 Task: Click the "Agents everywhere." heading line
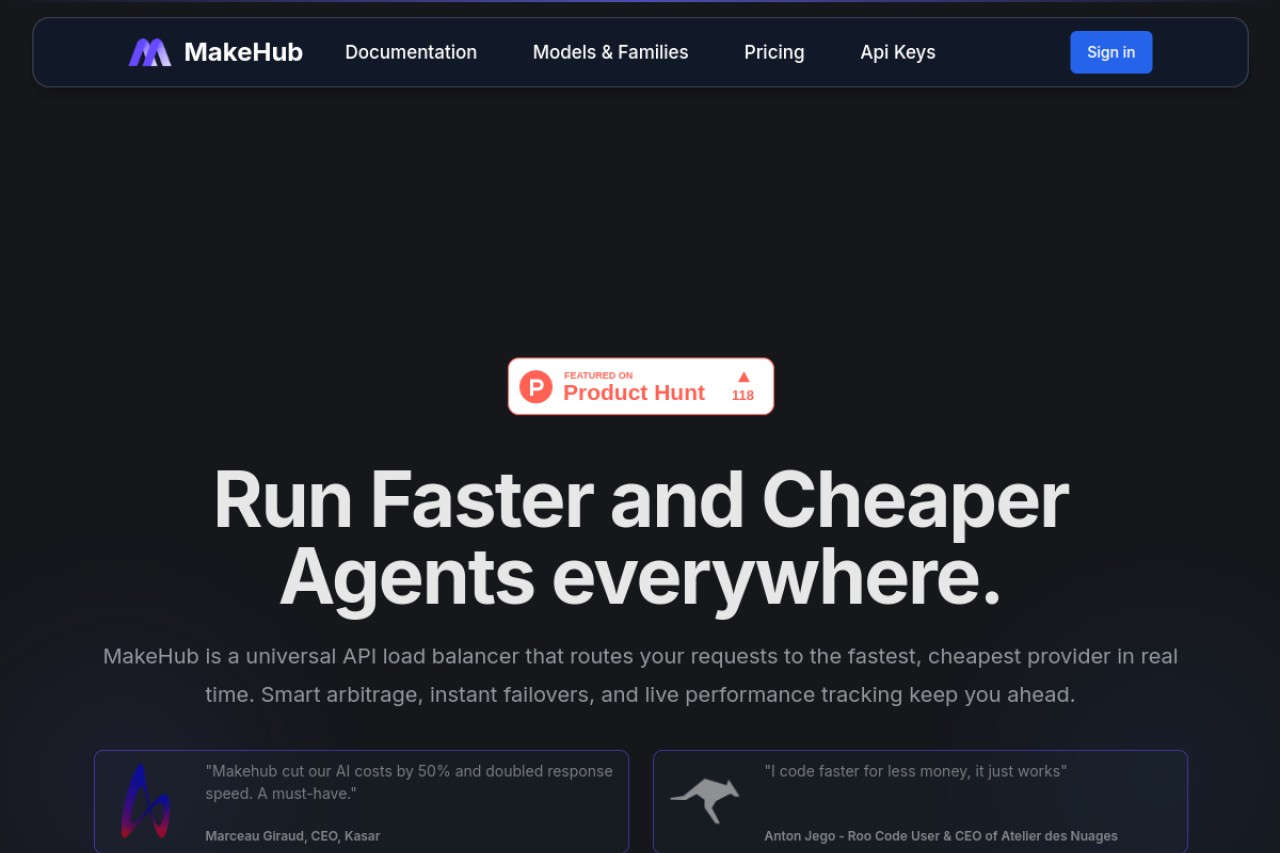(641, 578)
